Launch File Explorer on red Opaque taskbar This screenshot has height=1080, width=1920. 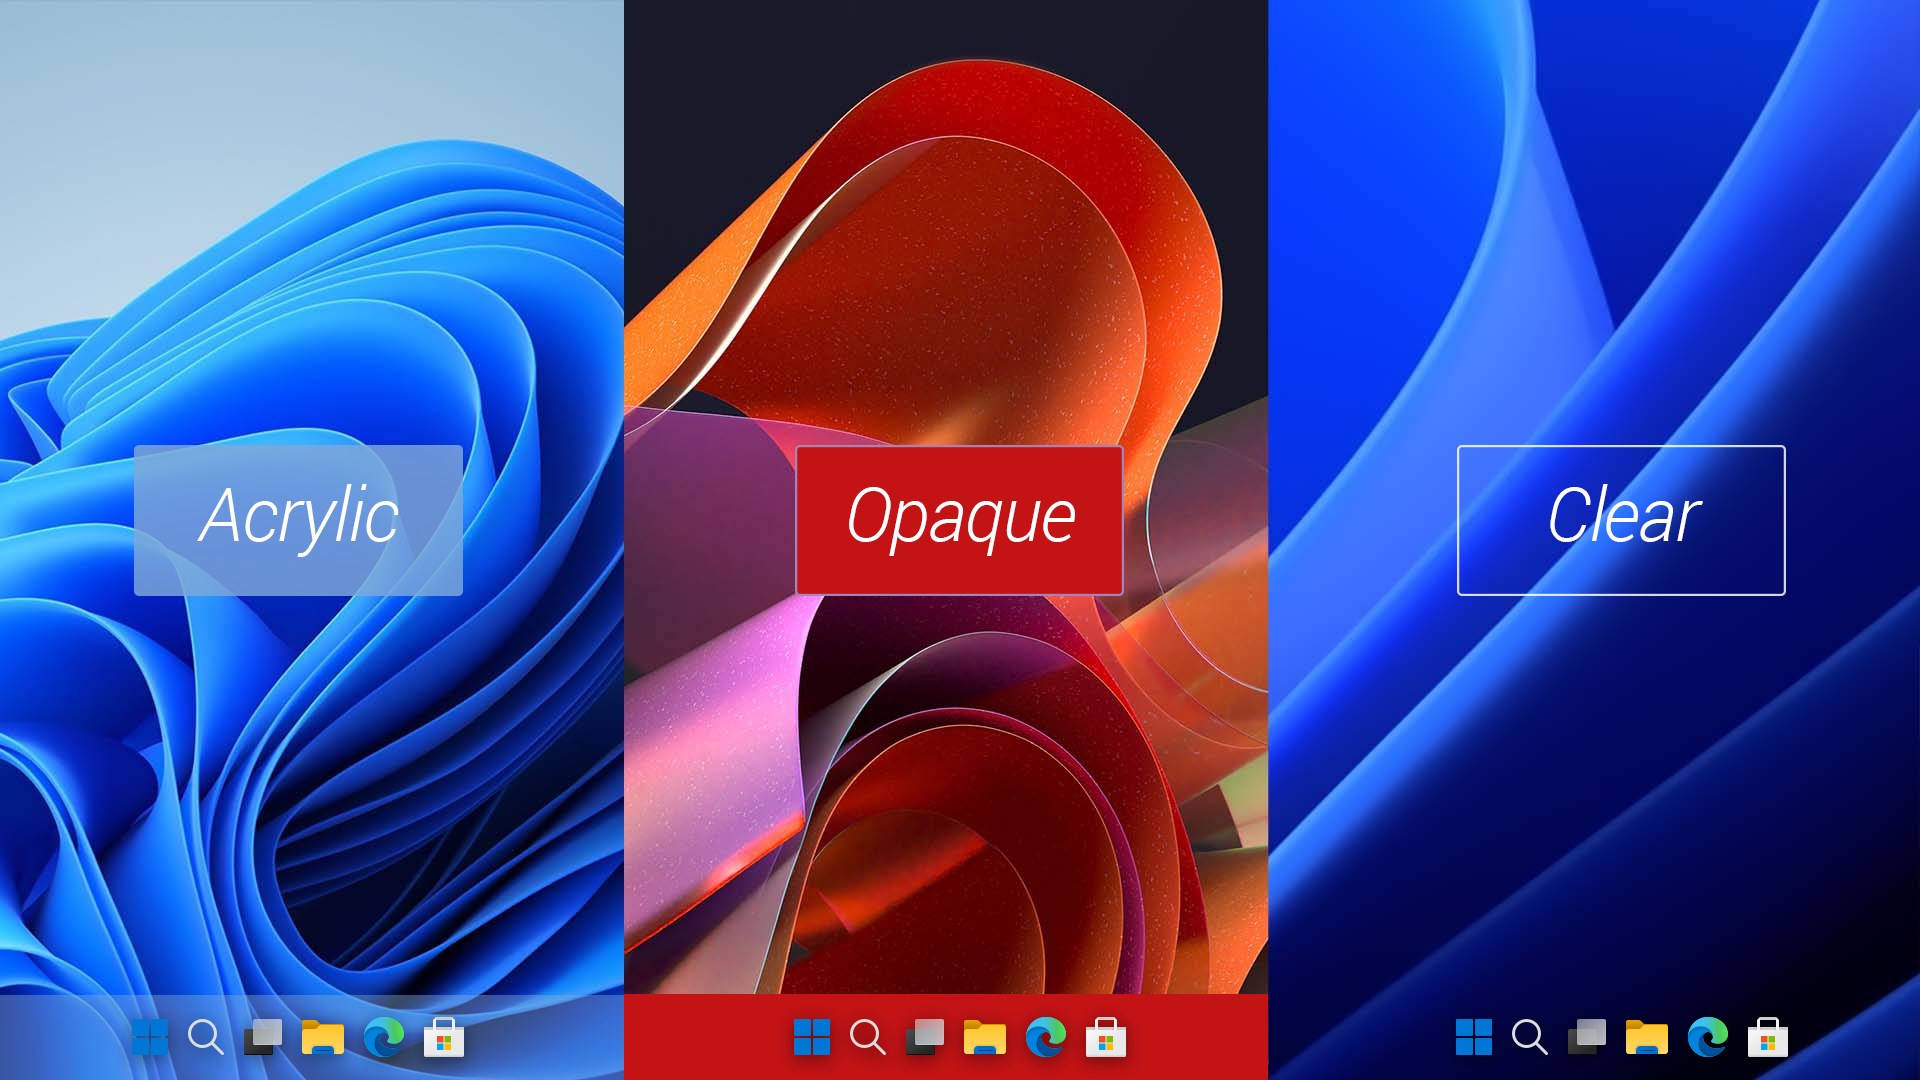[985, 1037]
